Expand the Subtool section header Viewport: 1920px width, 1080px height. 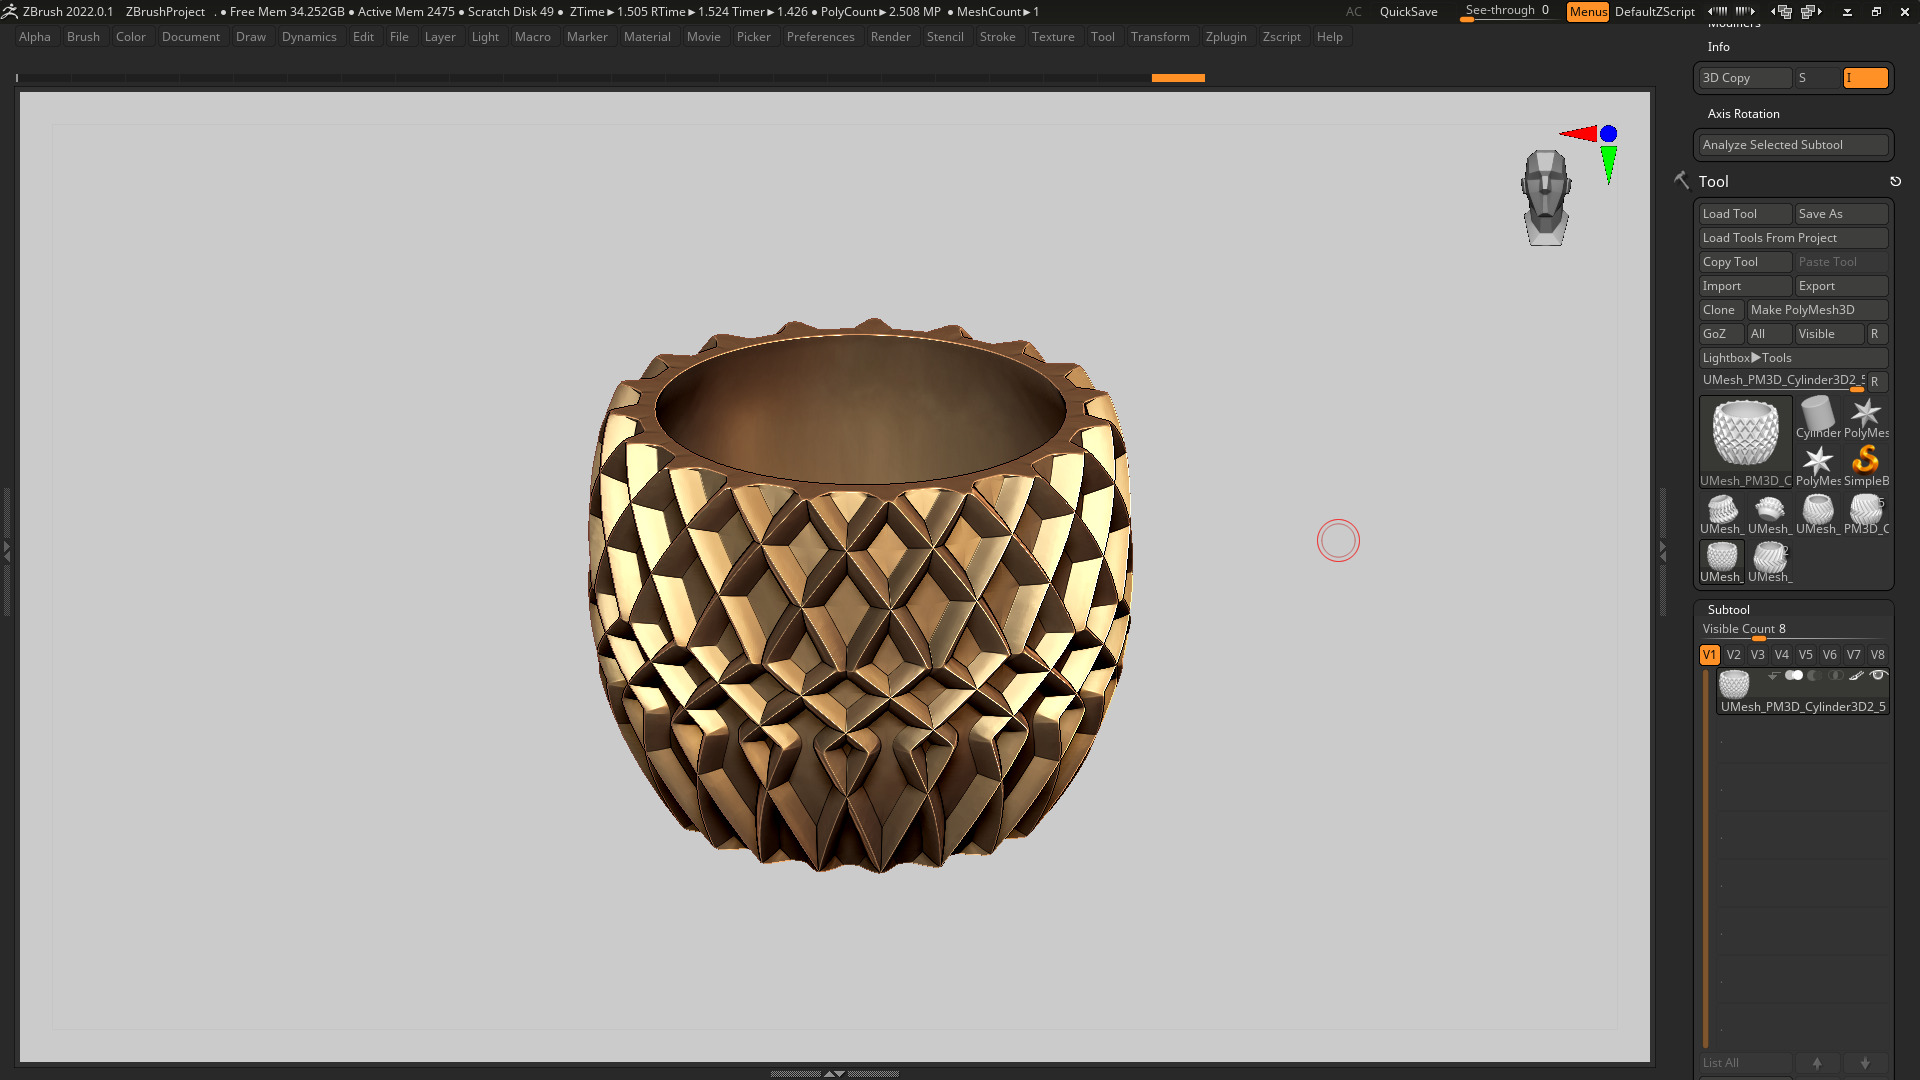[x=1728, y=610]
